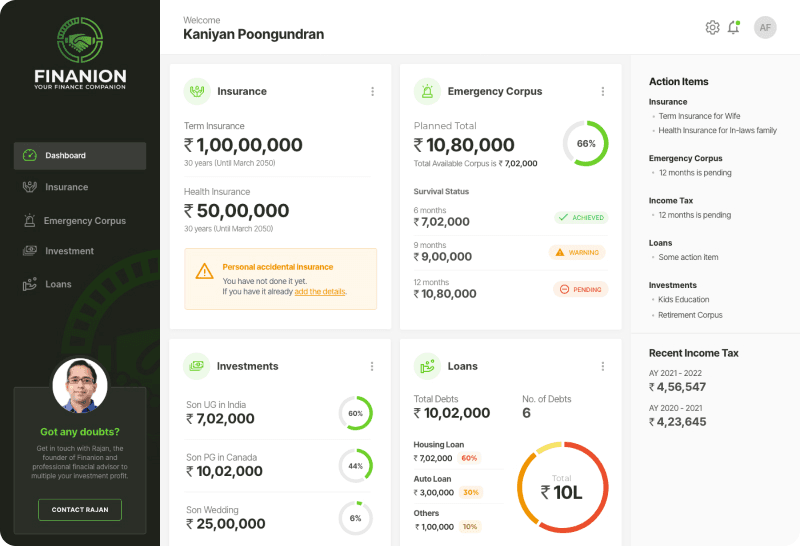This screenshot has height=546, width=800.
Task: Click the Insurance card shield icon
Action: (197, 91)
